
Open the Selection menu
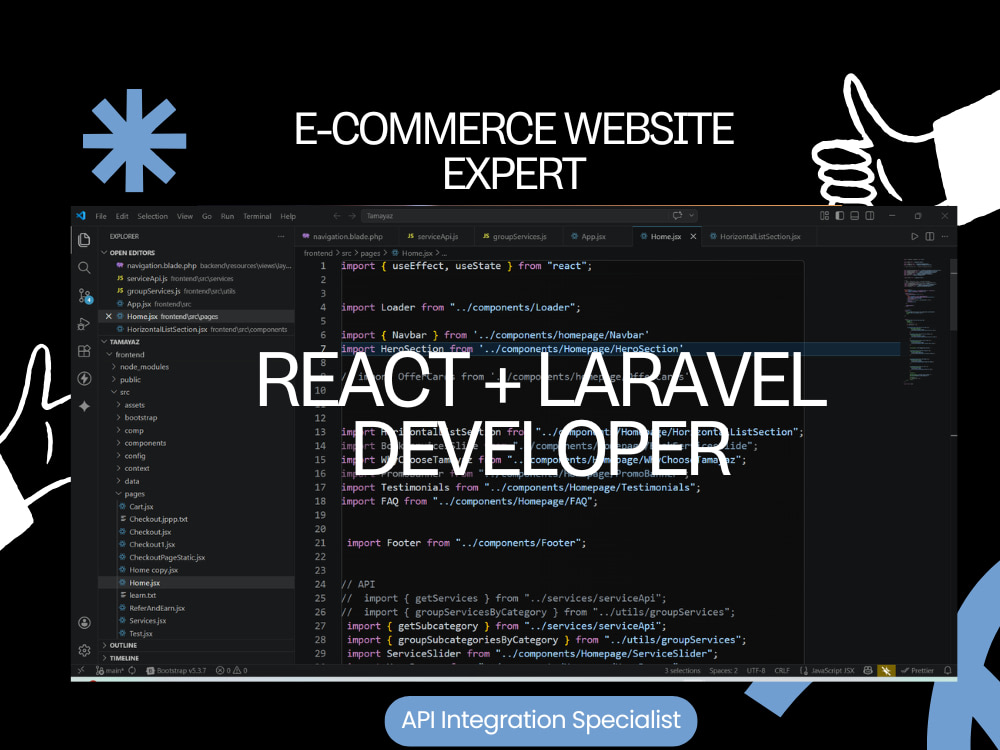coord(152,216)
